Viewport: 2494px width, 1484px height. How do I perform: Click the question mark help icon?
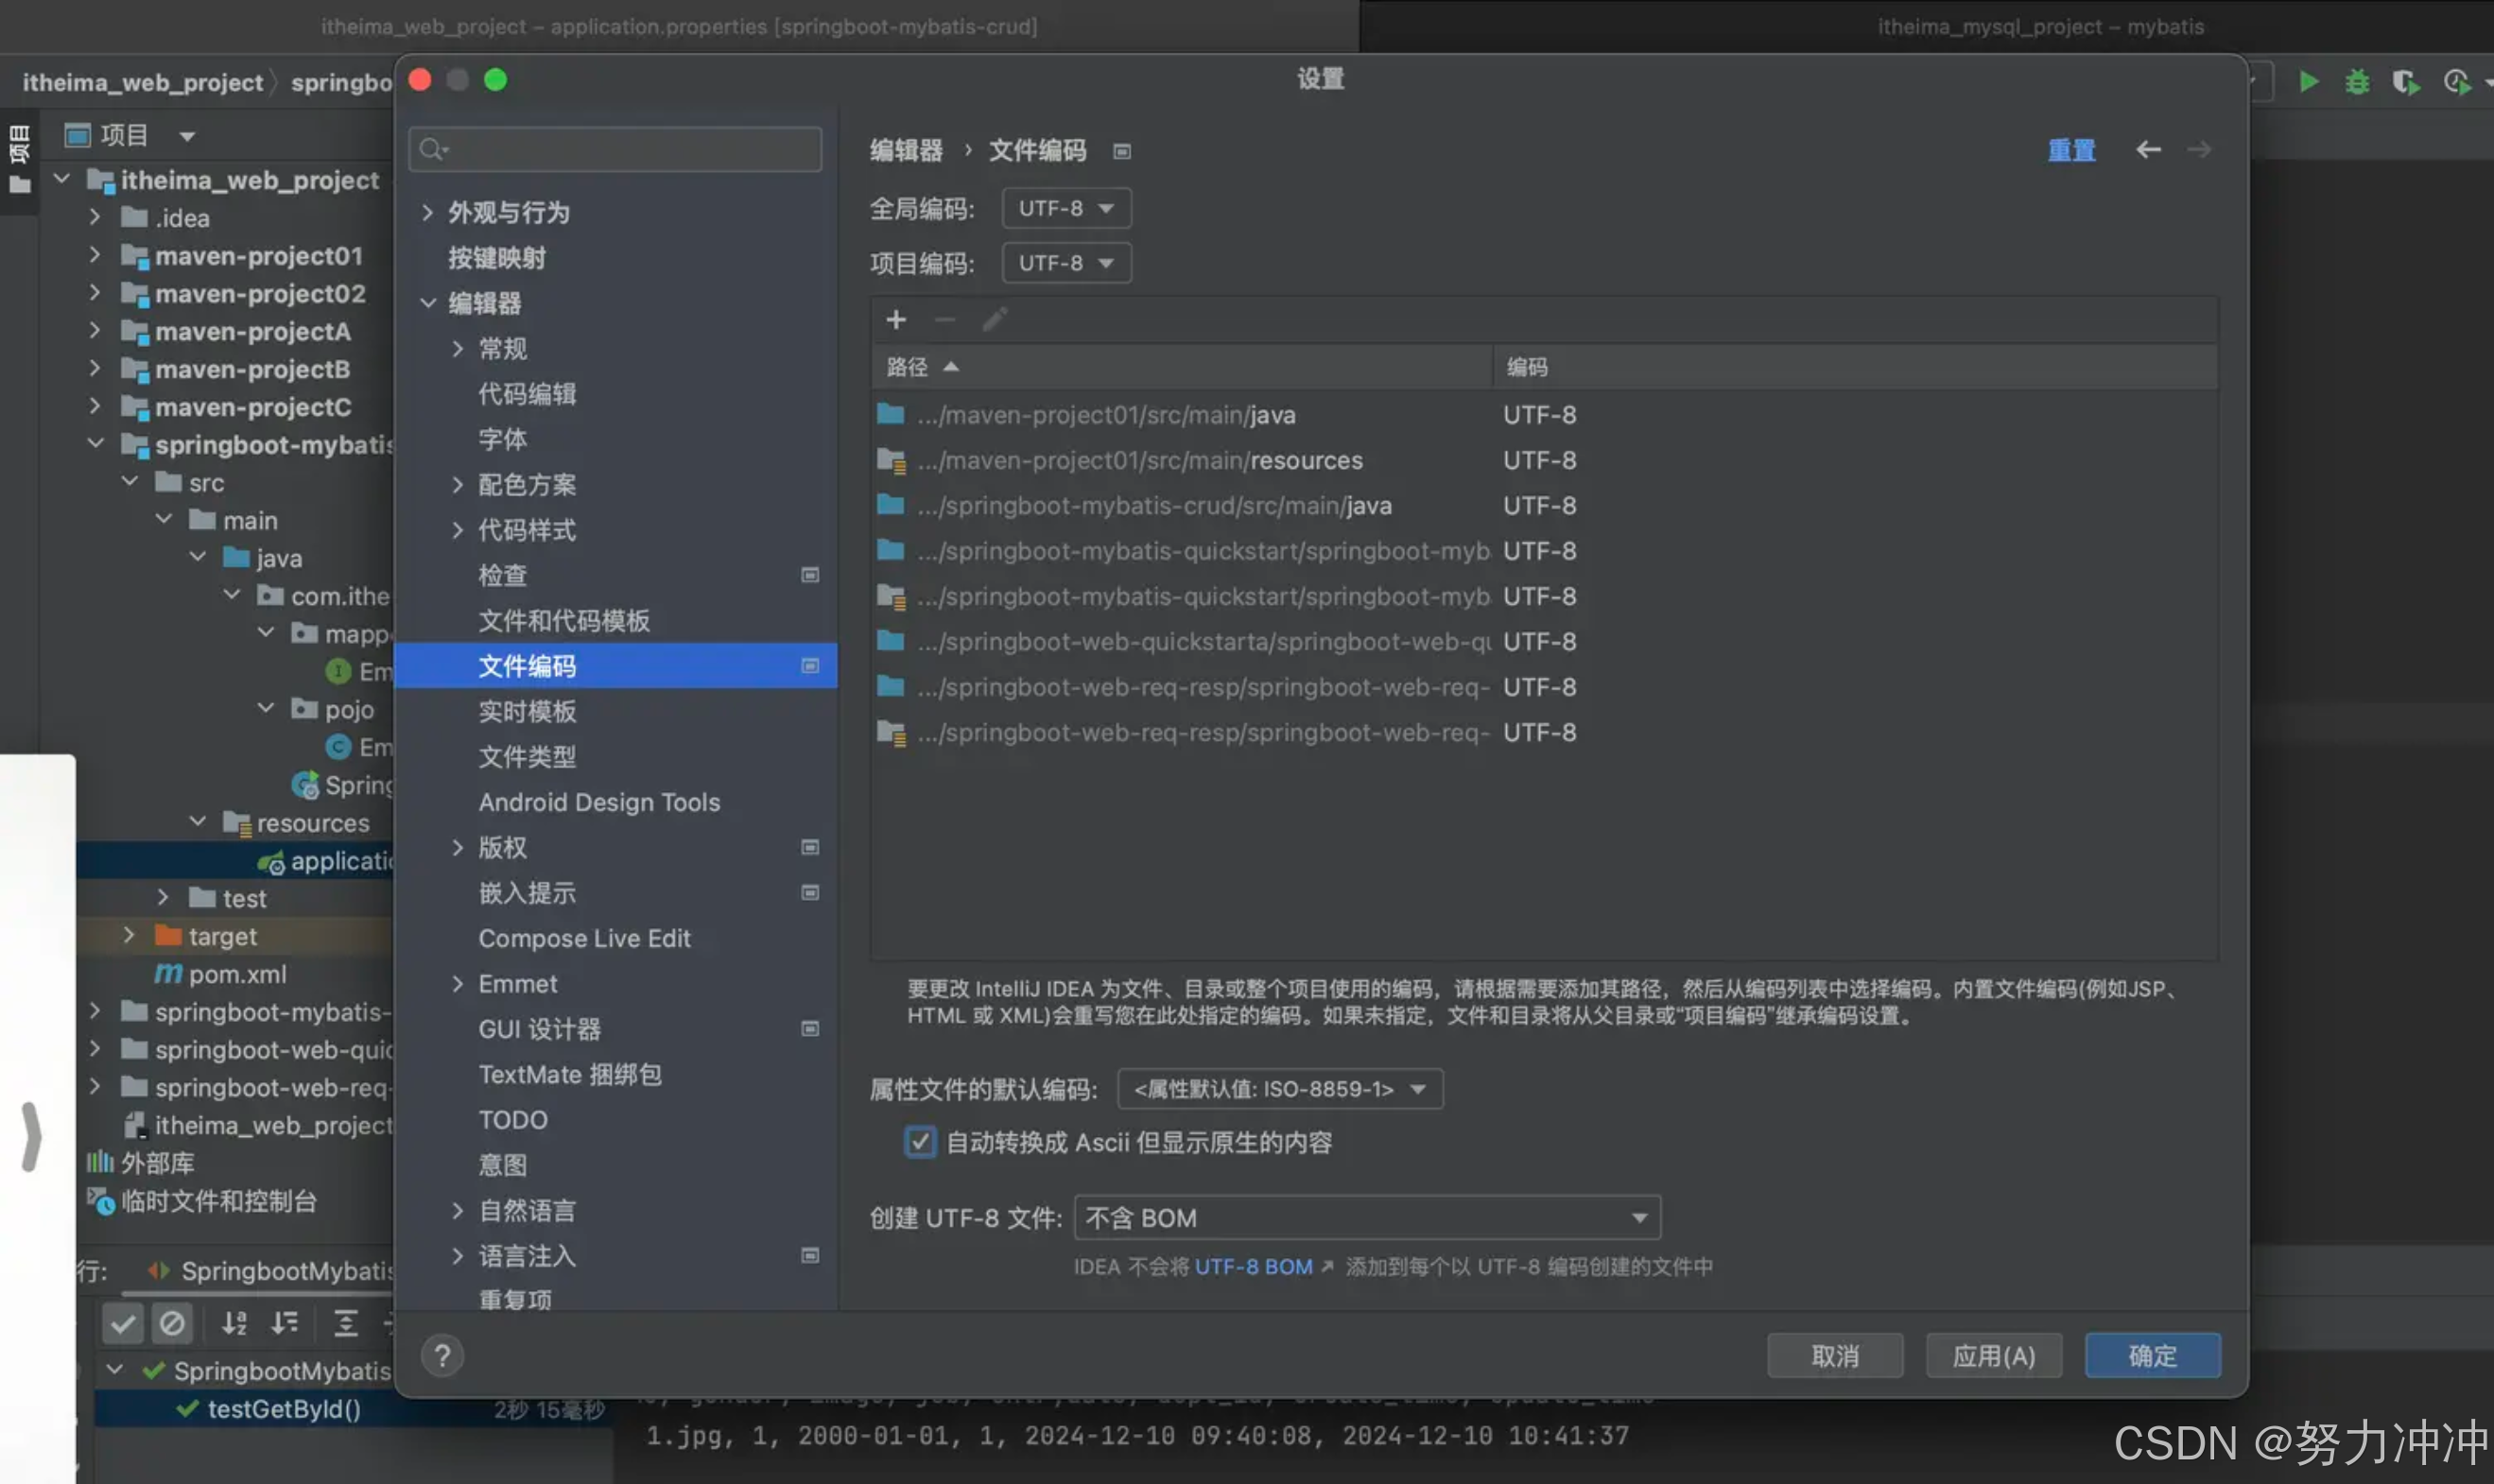coord(442,1356)
